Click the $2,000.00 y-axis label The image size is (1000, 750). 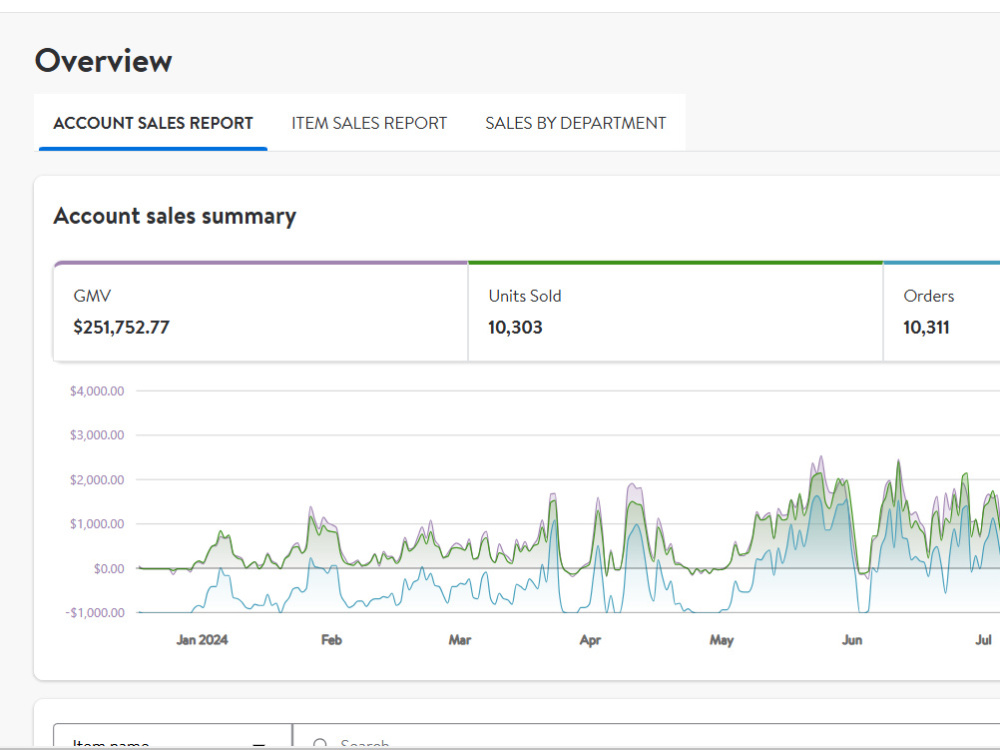coord(97,480)
